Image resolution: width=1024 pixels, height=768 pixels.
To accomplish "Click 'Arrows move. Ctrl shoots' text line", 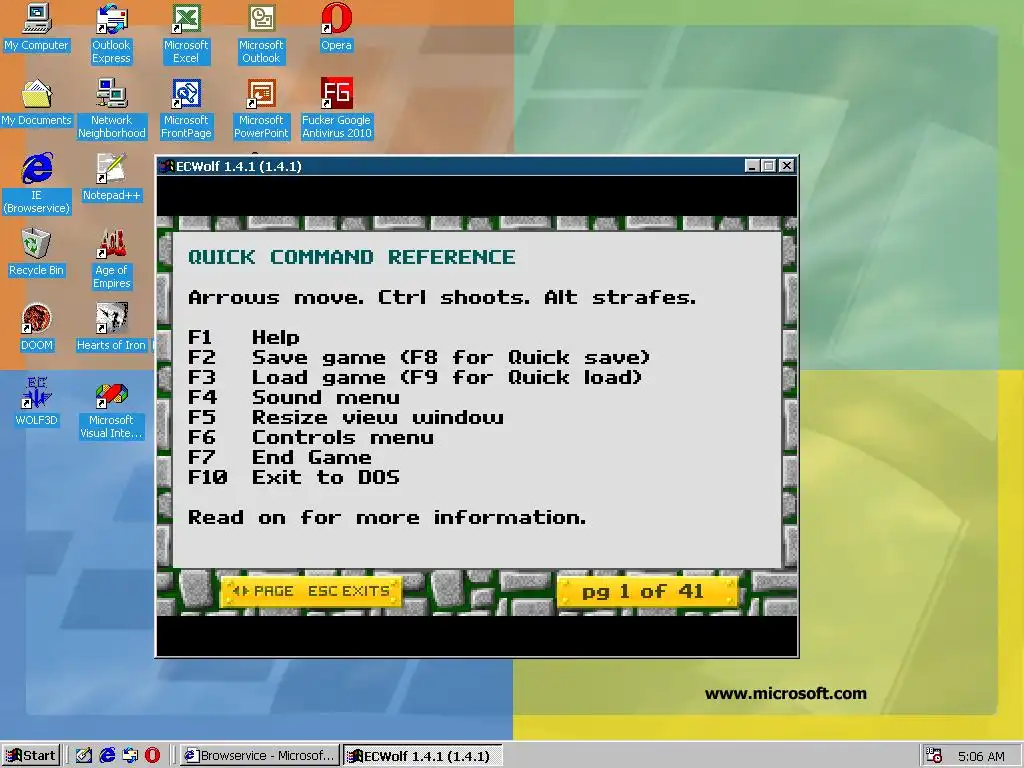I will (x=442, y=297).
